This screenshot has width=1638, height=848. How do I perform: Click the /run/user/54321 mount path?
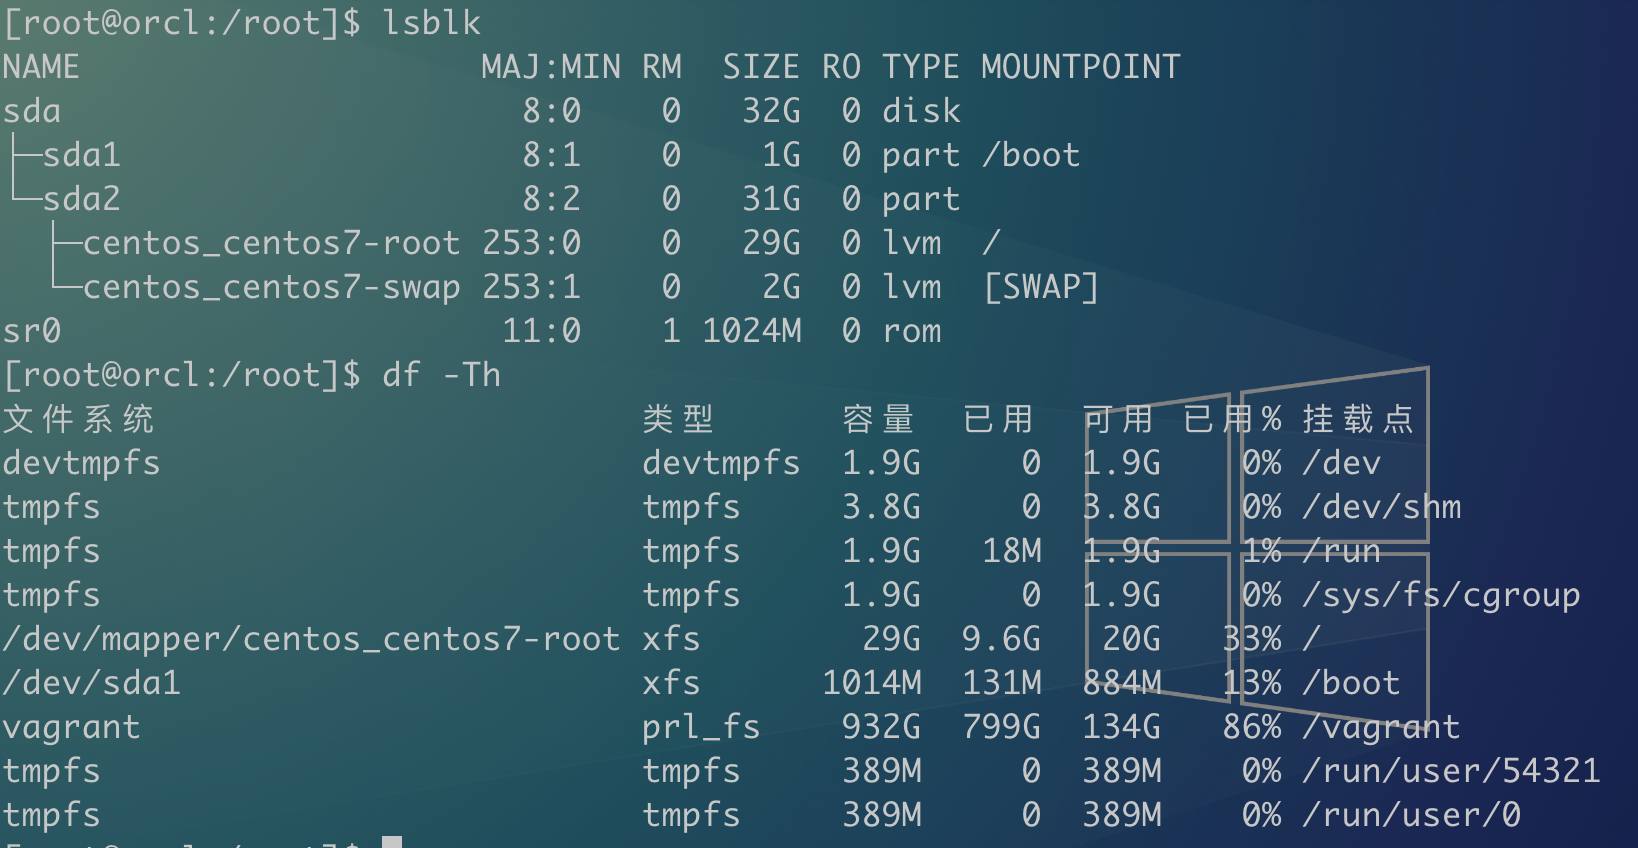(1451, 771)
